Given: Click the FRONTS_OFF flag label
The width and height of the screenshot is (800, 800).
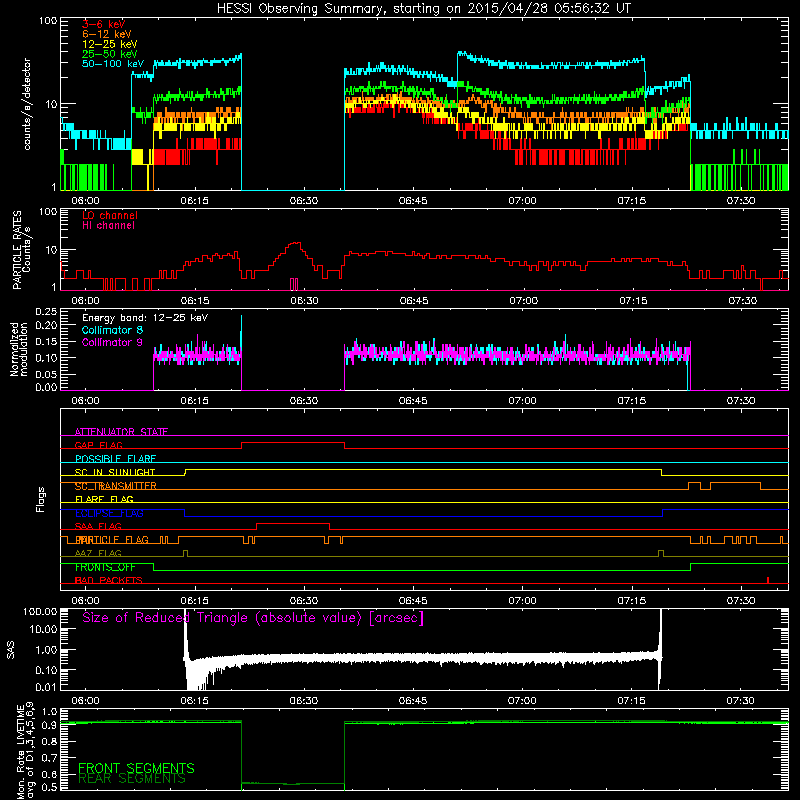Looking at the screenshot, I should [105, 567].
